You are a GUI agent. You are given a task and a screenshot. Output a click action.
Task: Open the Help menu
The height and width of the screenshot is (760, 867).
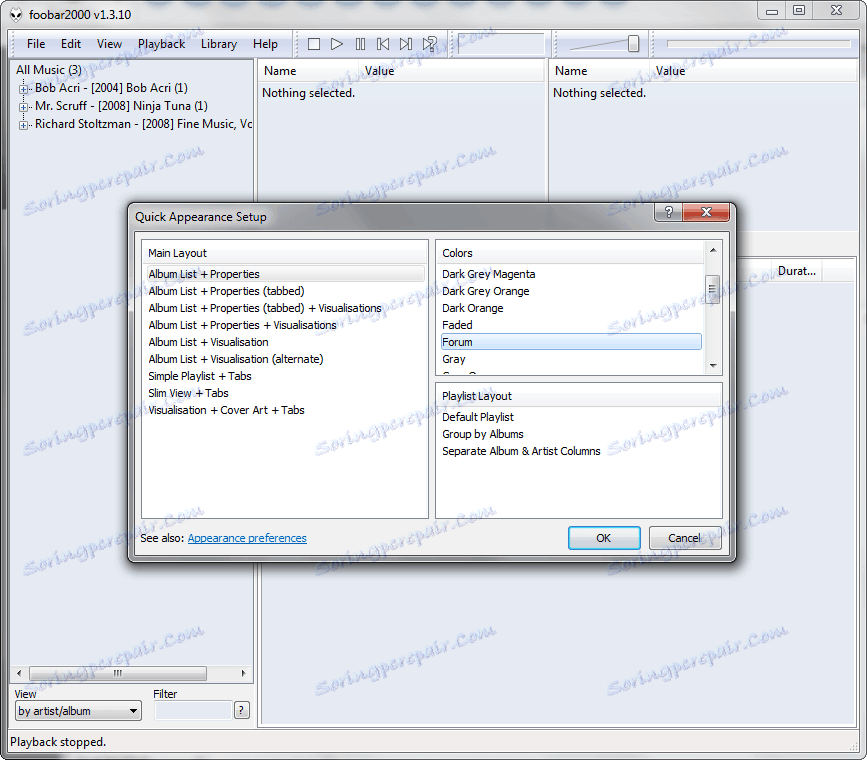(265, 44)
